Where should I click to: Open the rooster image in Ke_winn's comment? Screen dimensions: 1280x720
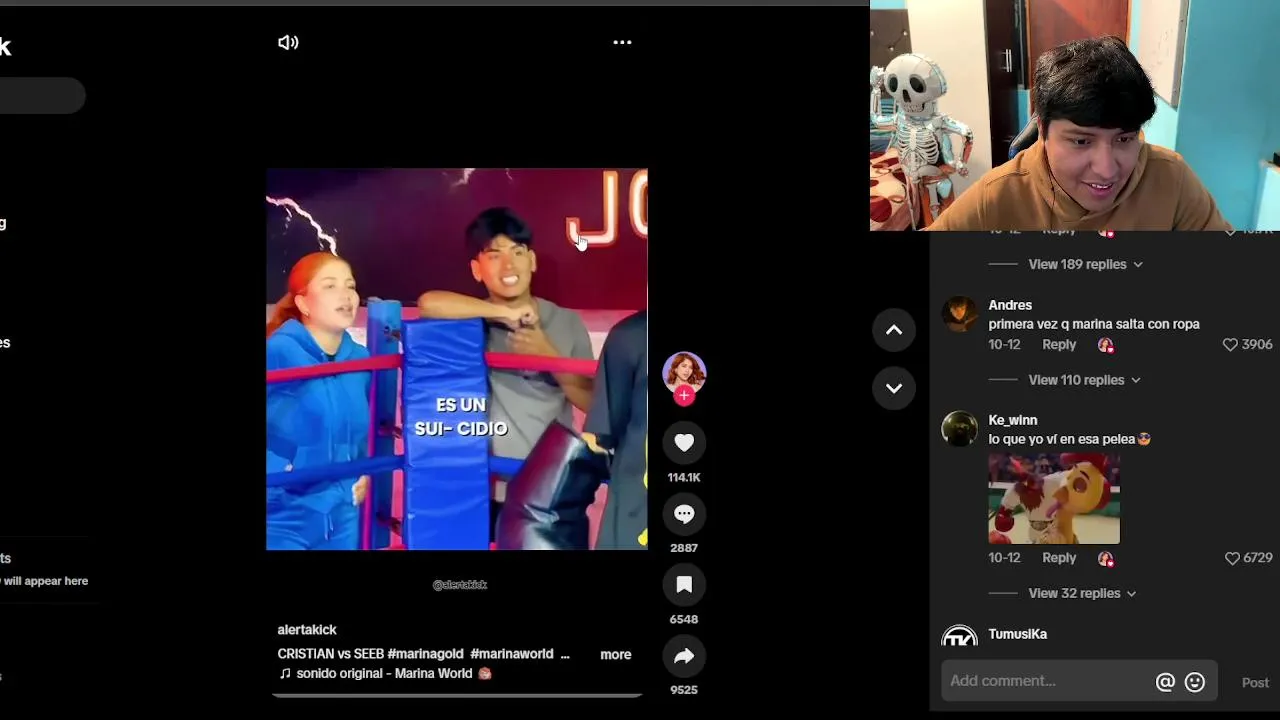point(1054,499)
